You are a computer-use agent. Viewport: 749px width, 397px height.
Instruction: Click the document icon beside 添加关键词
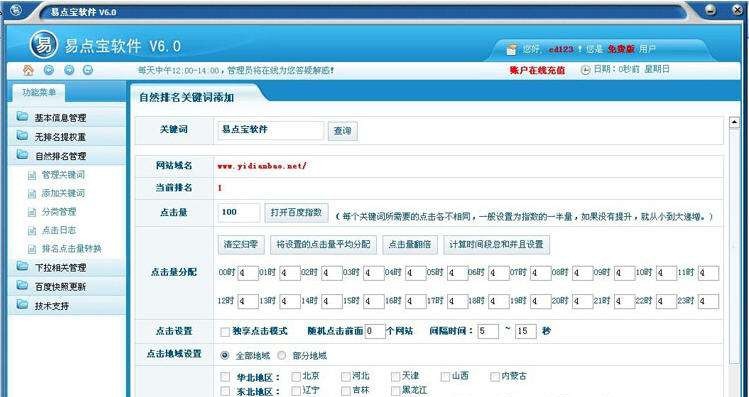coord(32,194)
